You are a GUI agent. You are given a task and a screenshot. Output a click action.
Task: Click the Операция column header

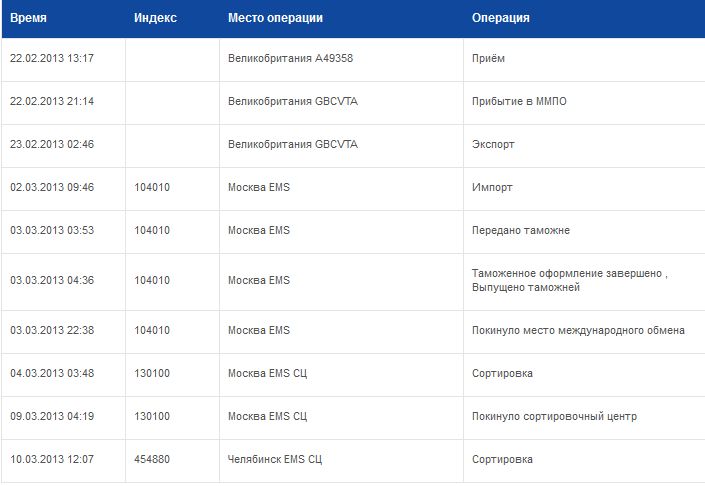(x=500, y=18)
